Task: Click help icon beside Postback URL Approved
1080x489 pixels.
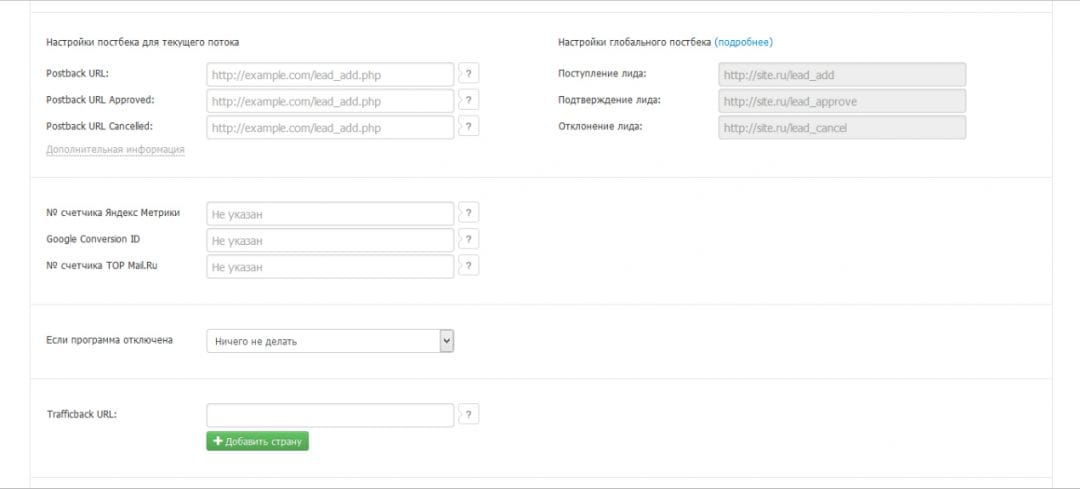Action: (x=469, y=100)
